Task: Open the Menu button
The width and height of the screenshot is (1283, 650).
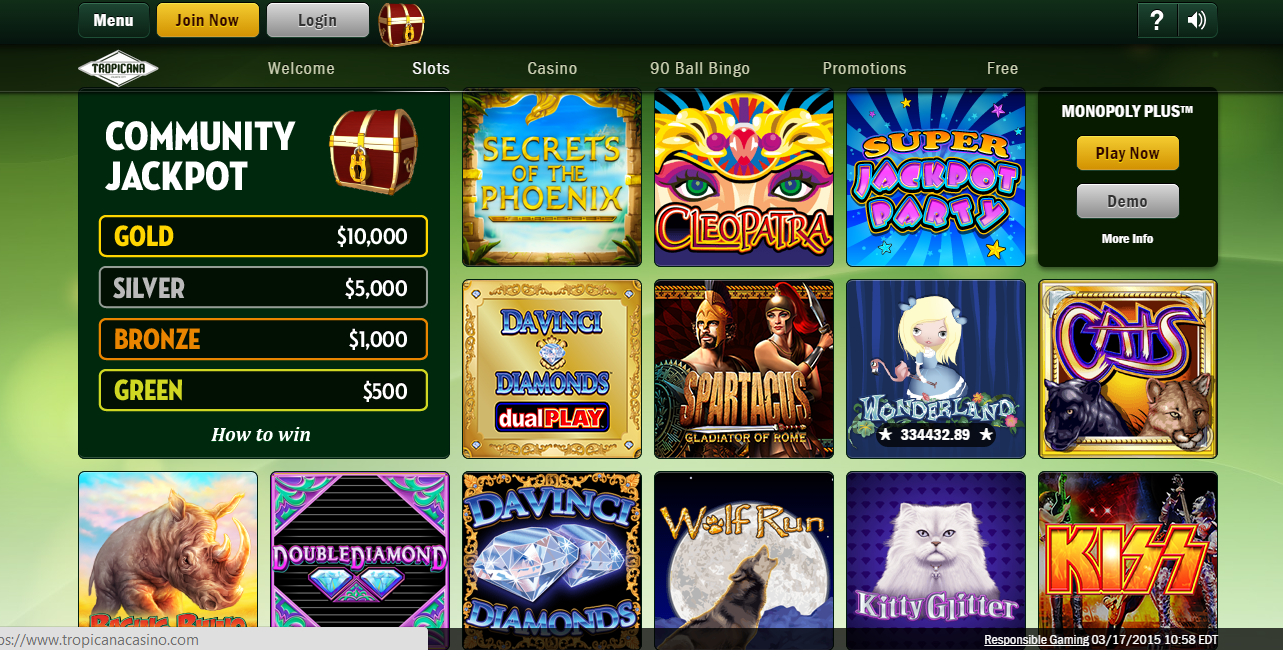Action: coord(114,20)
